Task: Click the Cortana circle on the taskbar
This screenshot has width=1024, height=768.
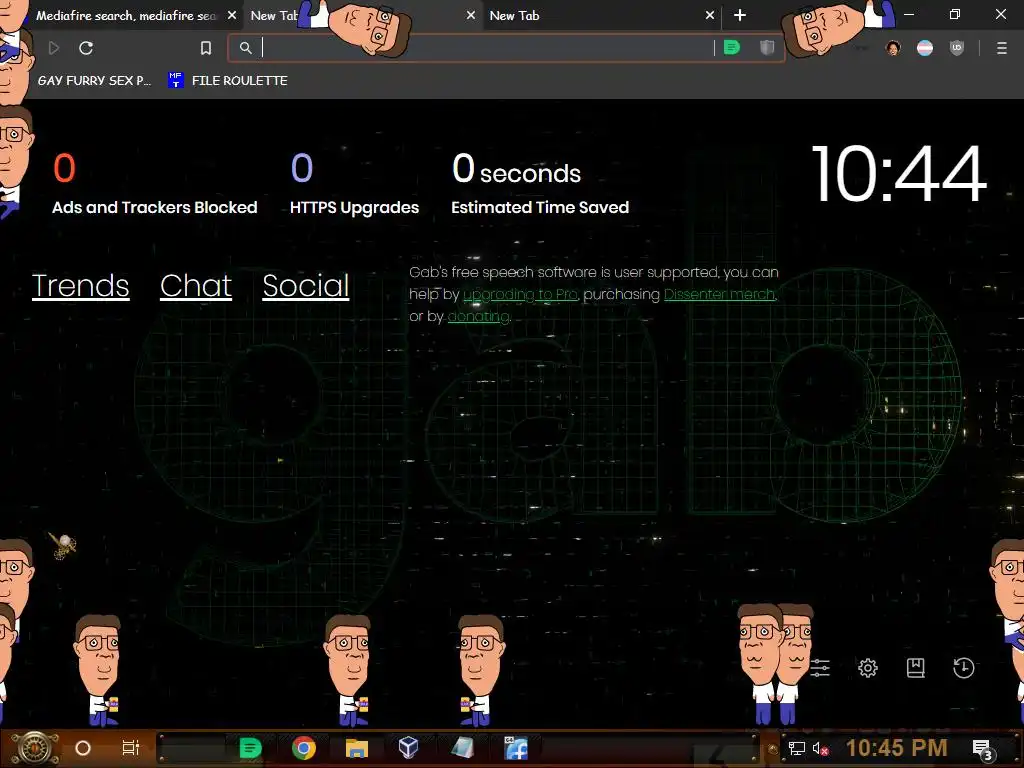Action: click(x=83, y=748)
